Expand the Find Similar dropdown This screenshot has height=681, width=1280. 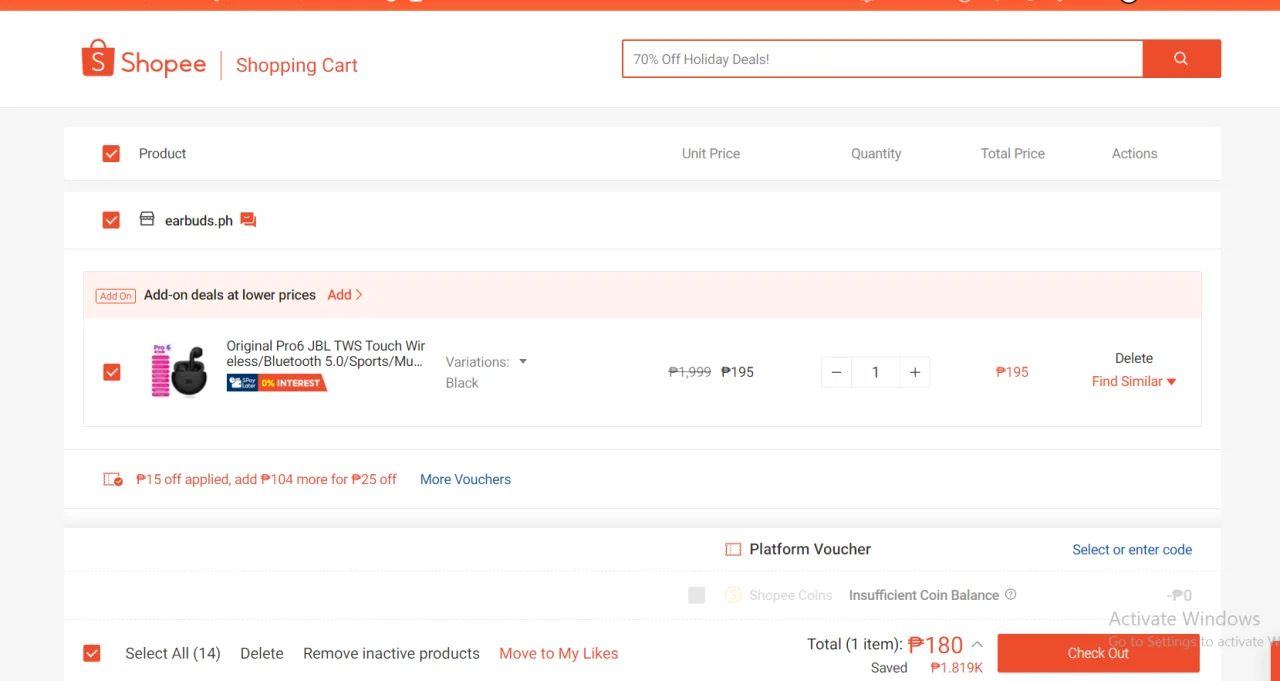[1134, 381]
